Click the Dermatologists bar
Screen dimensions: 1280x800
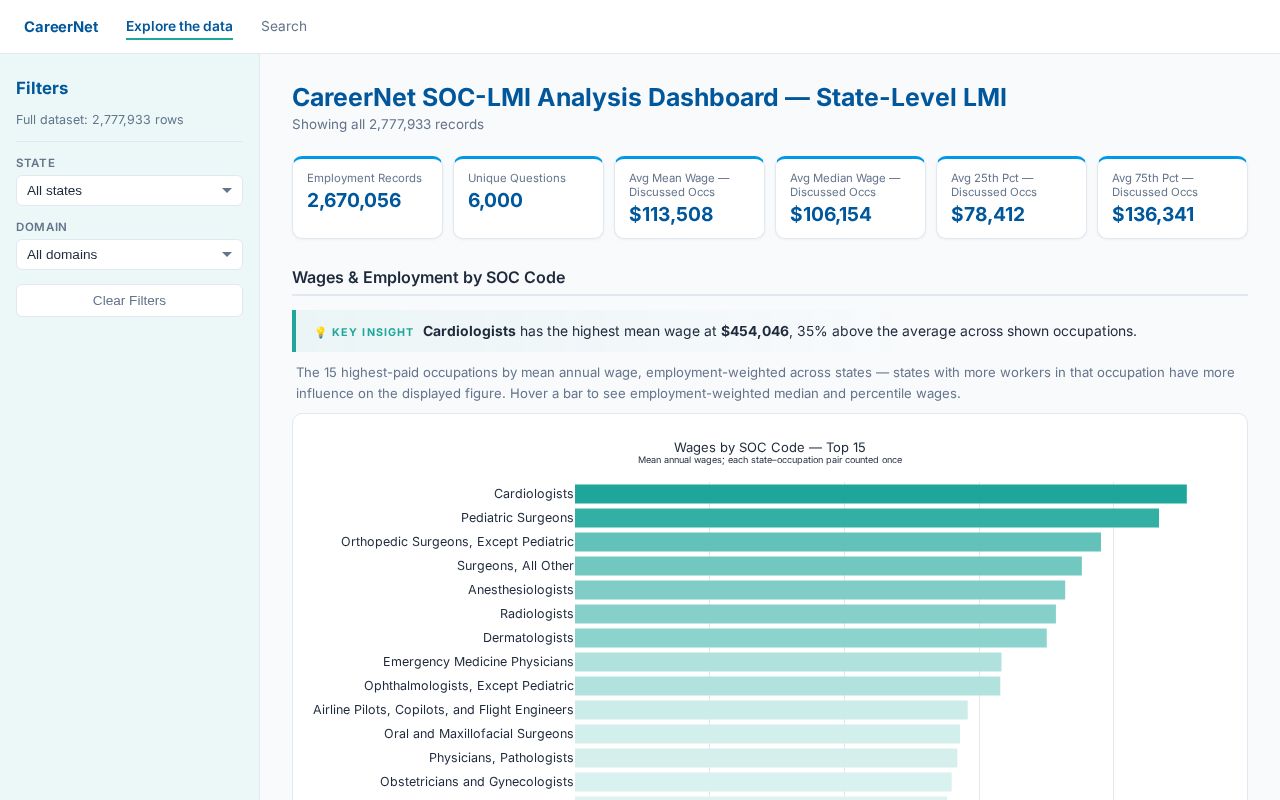(811, 638)
